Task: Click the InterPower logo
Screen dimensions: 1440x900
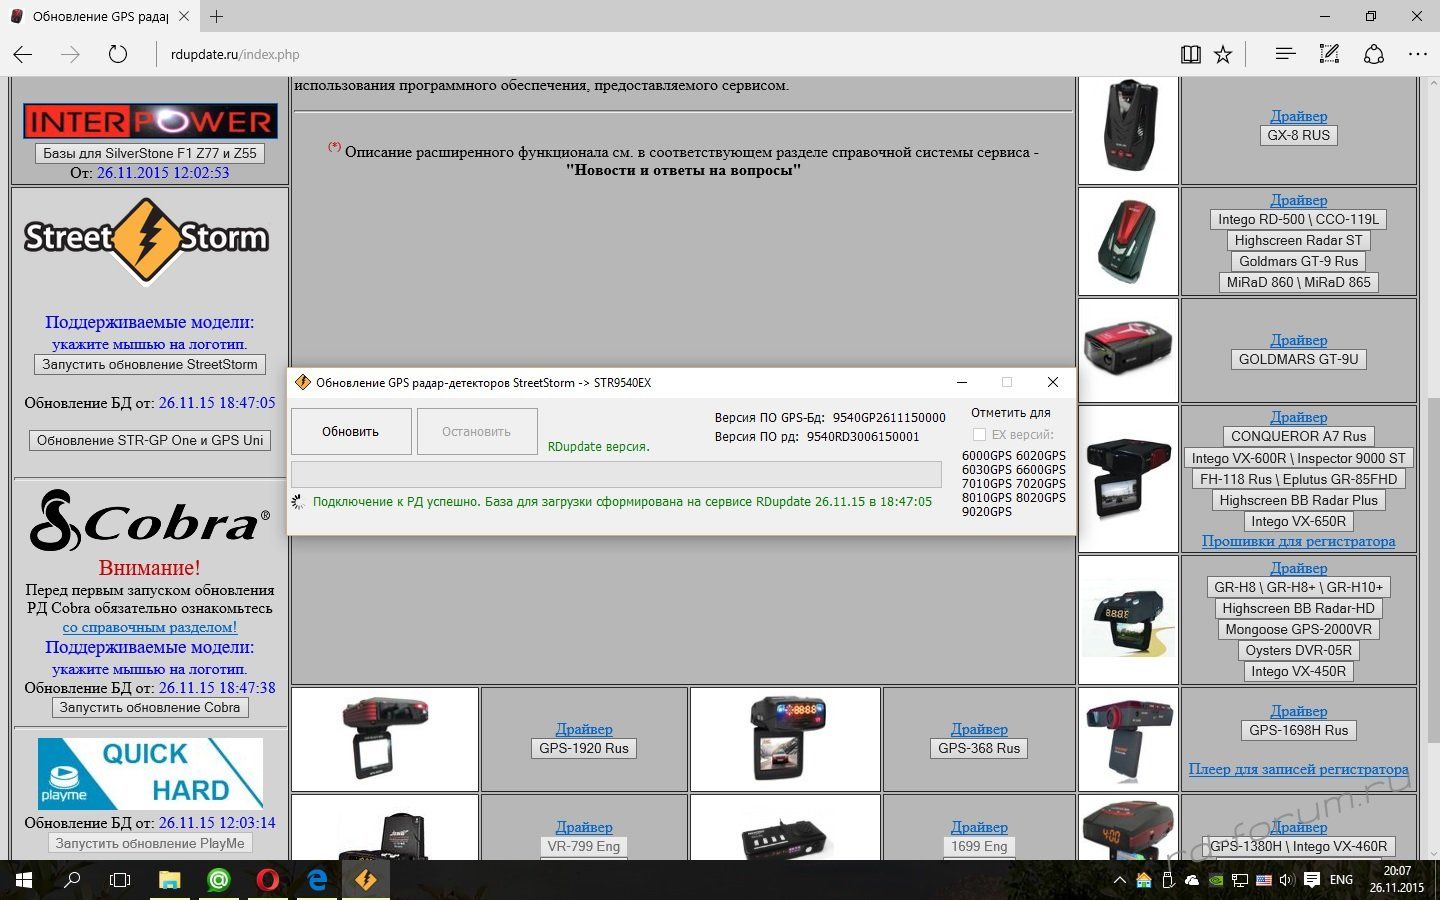Action: coord(150,122)
